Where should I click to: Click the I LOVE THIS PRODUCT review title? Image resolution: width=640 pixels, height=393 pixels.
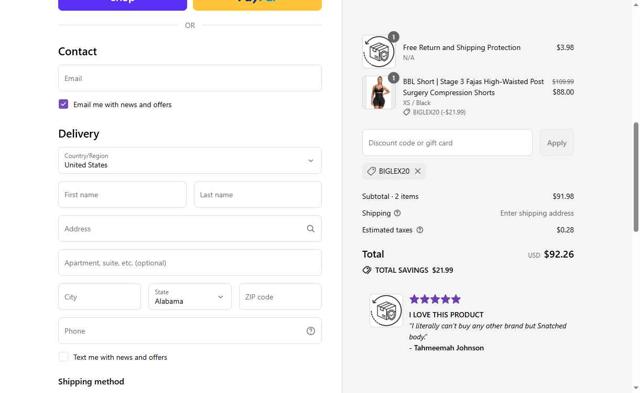[446, 315]
